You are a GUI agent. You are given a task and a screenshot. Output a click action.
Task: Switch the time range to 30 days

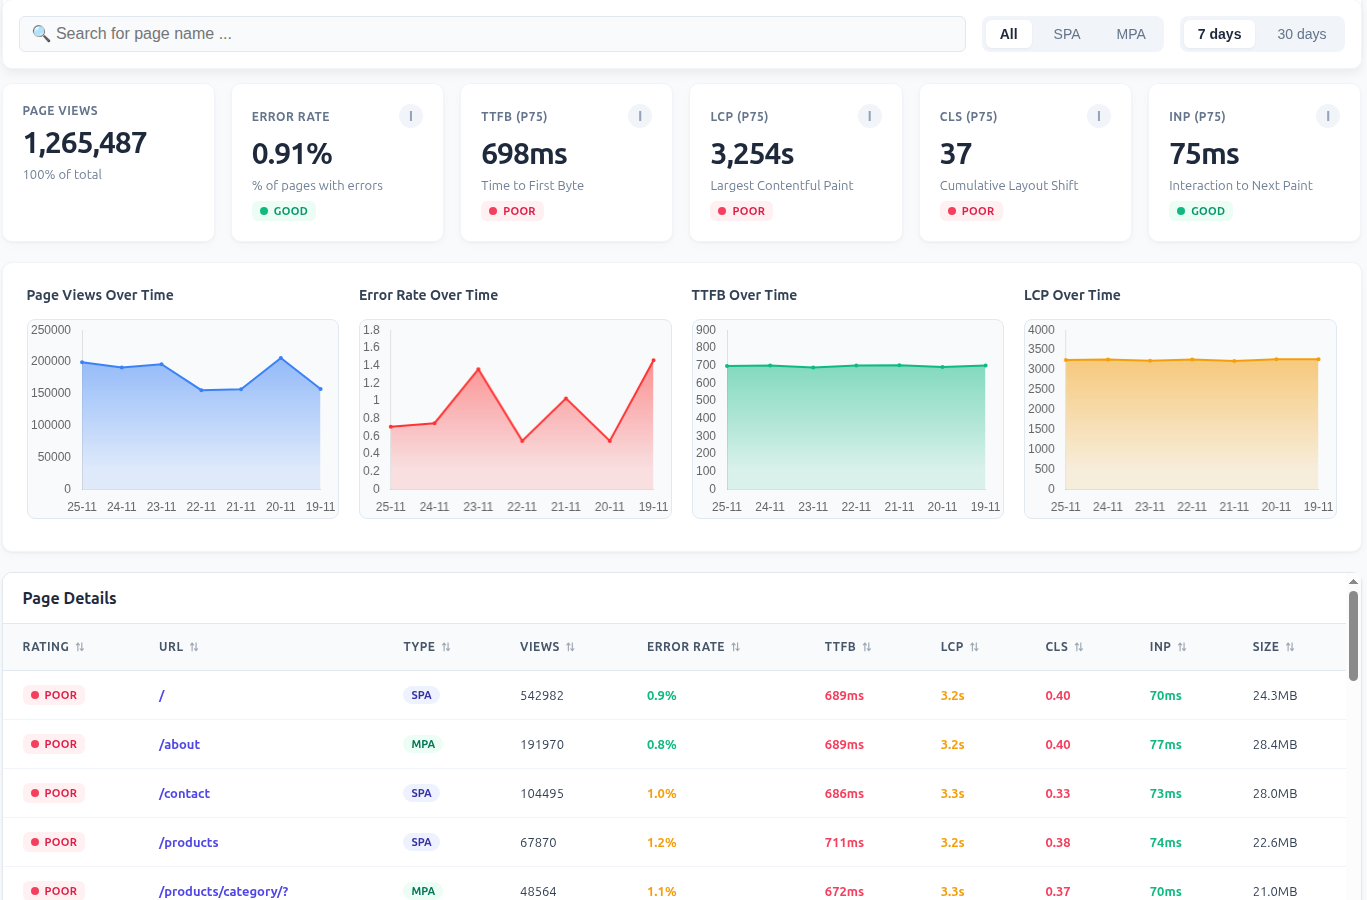click(x=1301, y=33)
